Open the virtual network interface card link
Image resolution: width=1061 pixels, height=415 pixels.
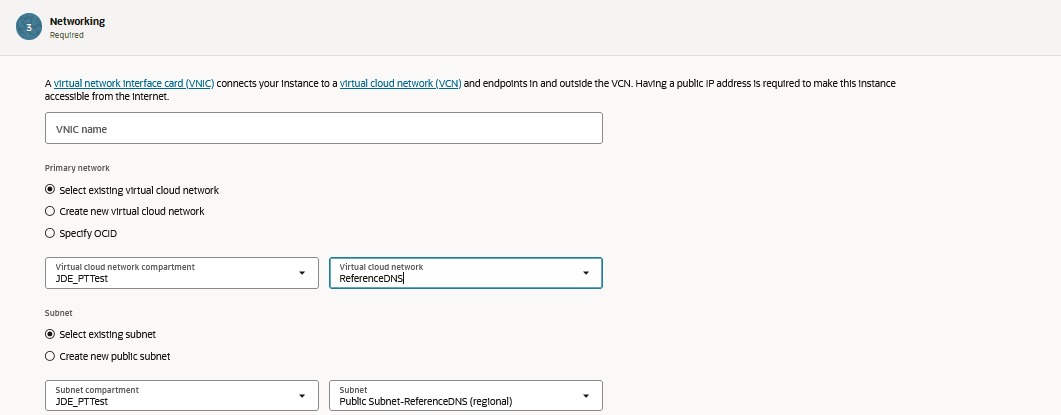point(134,84)
